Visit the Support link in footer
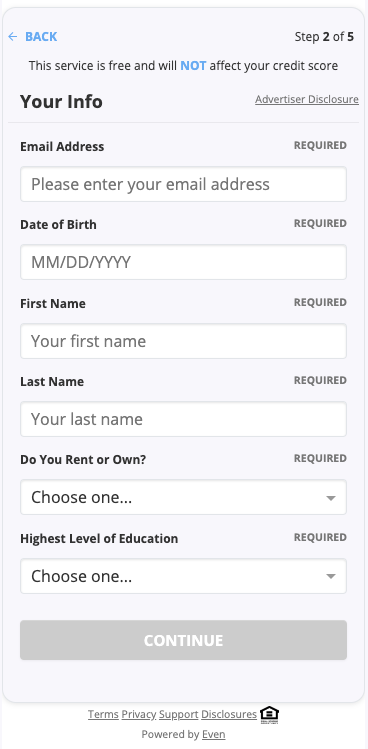 (179, 714)
